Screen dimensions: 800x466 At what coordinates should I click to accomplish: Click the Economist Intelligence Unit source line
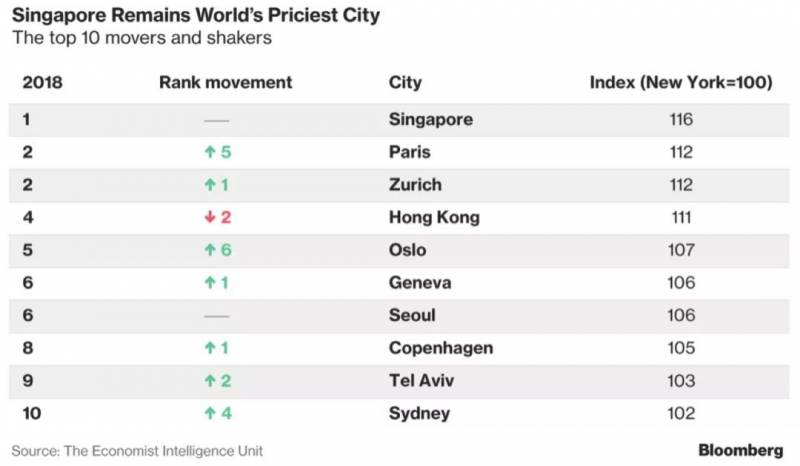(137, 451)
